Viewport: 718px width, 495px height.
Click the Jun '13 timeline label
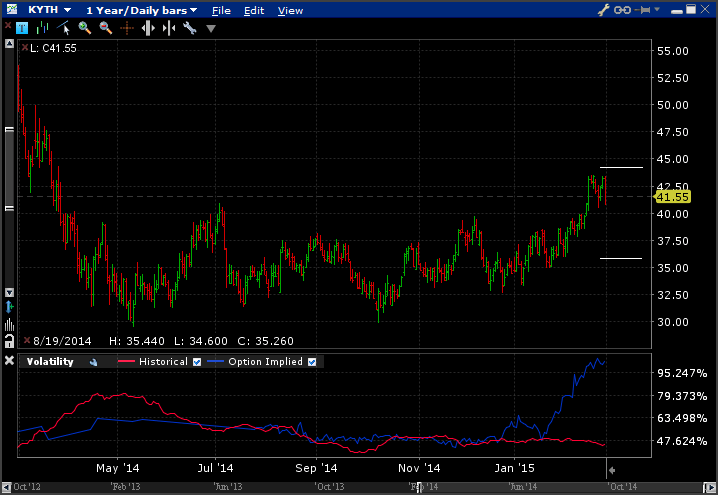pos(228,487)
